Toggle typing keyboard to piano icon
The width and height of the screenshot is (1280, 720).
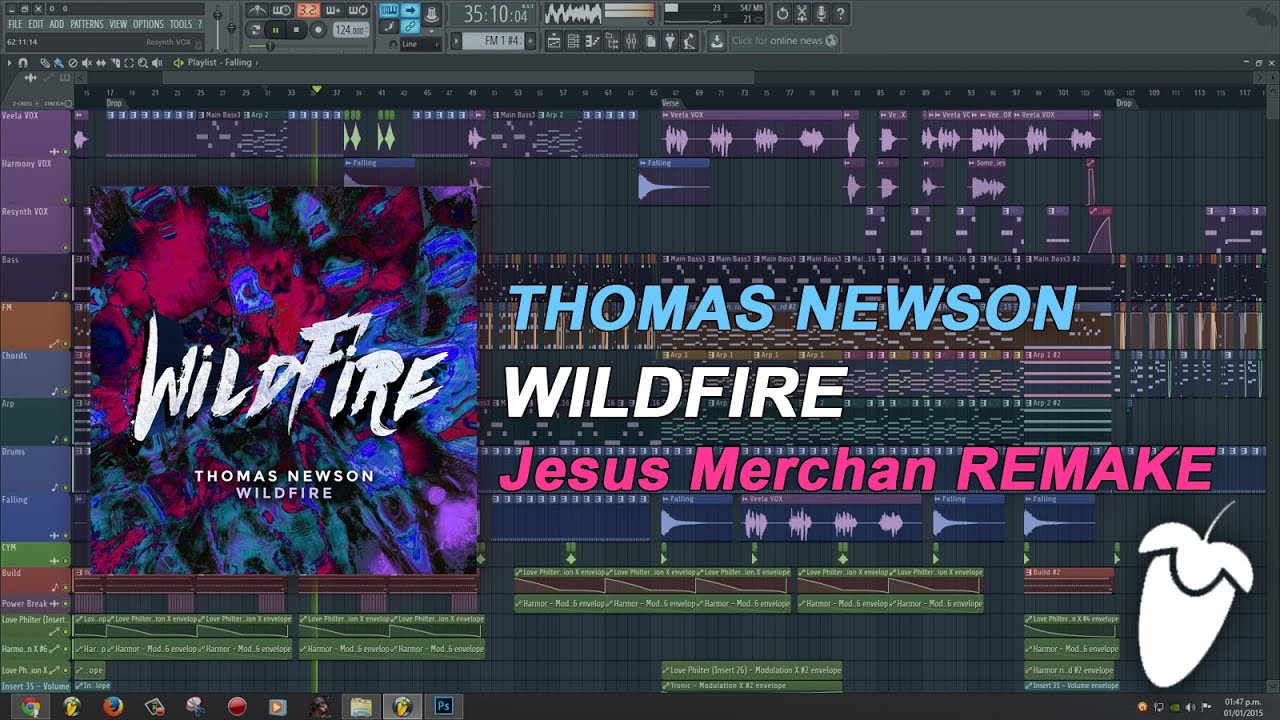click(389, 10)
